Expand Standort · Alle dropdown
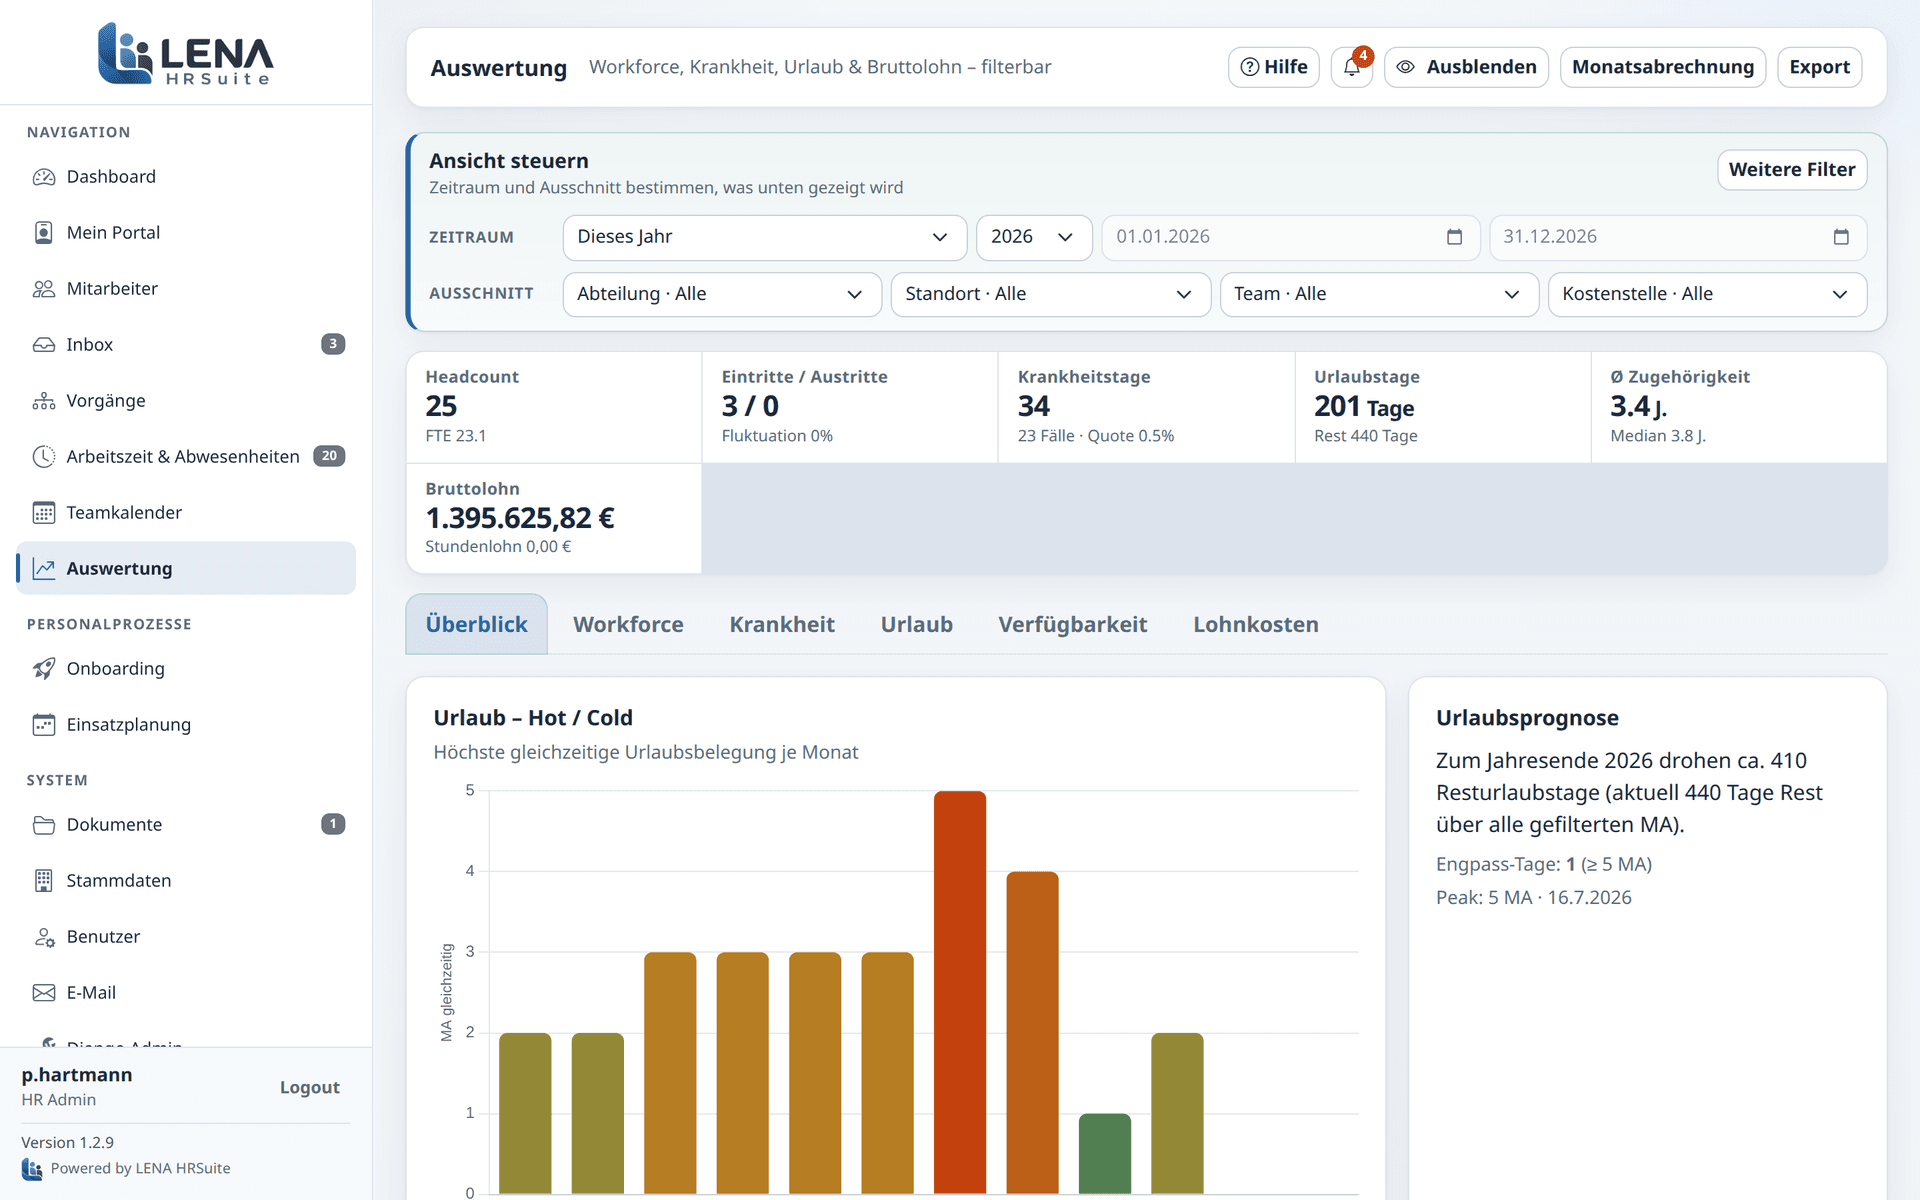The image size is (1920, 1200). tap(1051, 295)
